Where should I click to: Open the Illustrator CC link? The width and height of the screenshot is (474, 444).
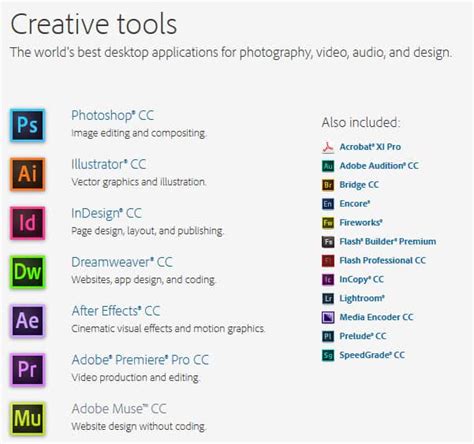click(109, 164)
